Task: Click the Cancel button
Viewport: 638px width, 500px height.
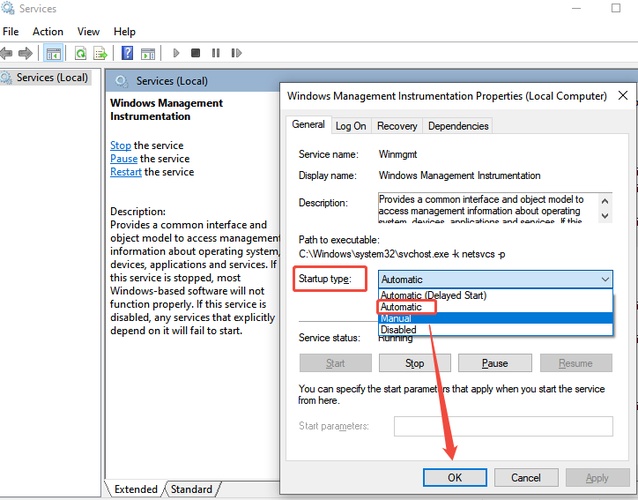Action: tap(526, 478)
